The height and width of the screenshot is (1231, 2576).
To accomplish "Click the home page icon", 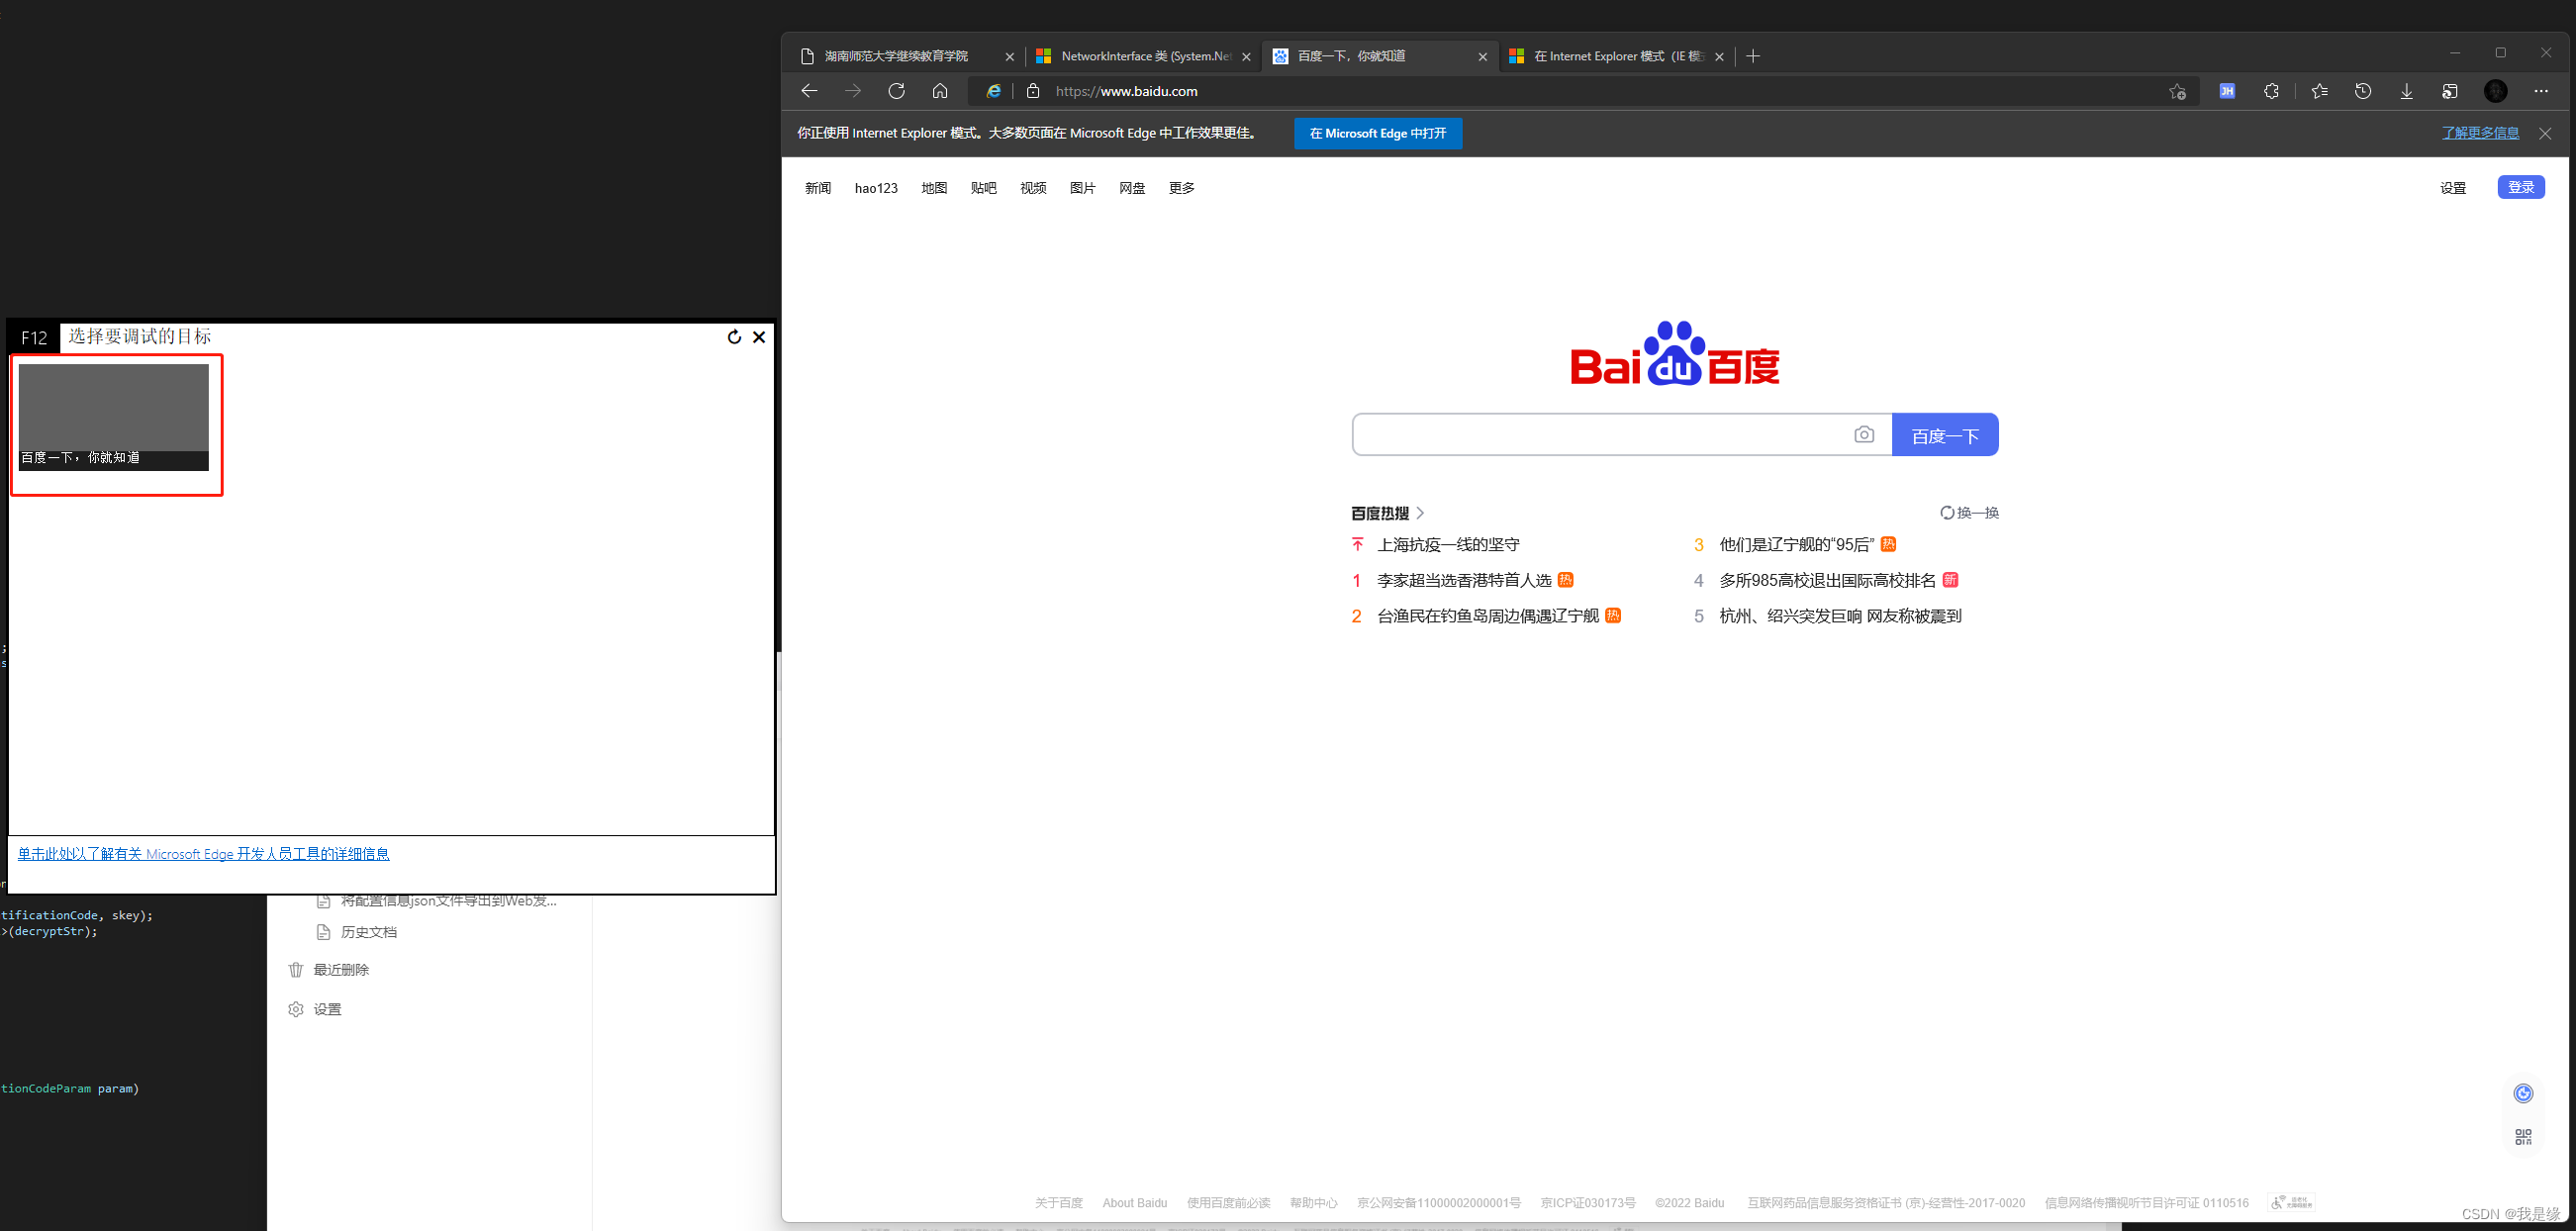I will 940,91.
